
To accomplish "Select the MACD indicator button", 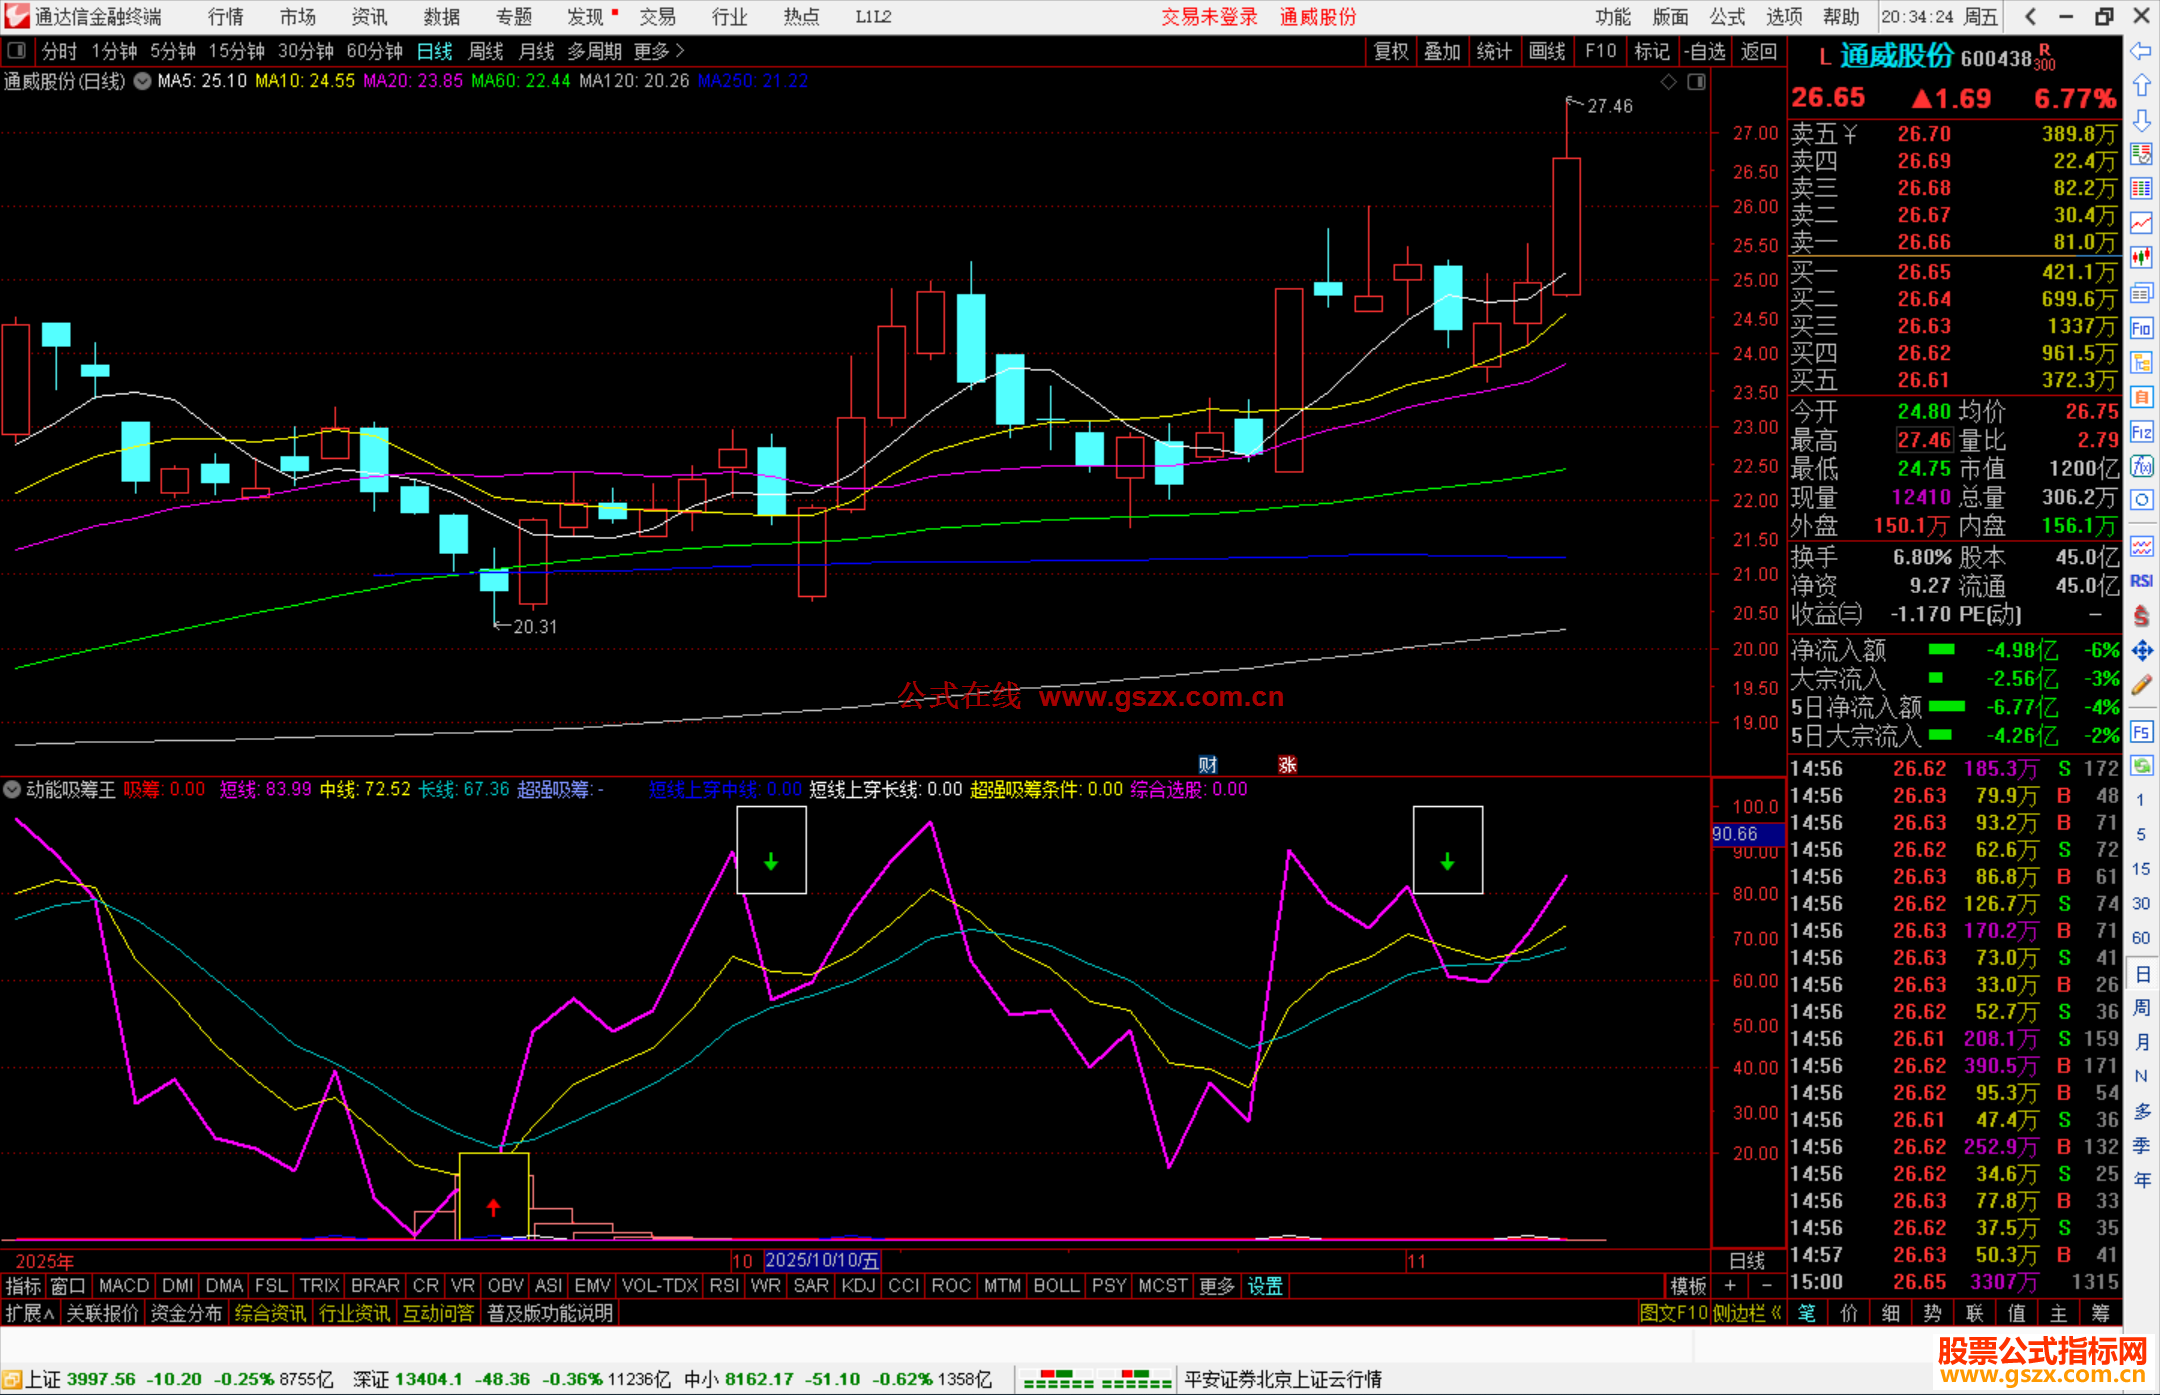I will click(124, 1286).
